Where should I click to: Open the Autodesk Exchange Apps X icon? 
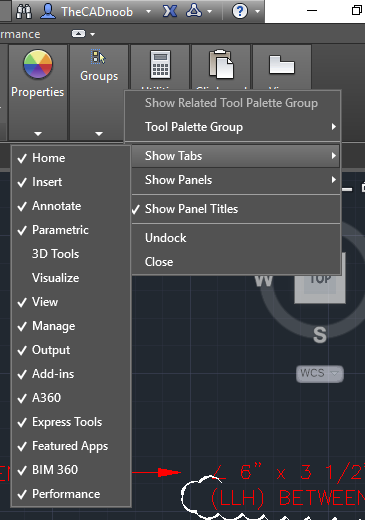tap(170, 12)
